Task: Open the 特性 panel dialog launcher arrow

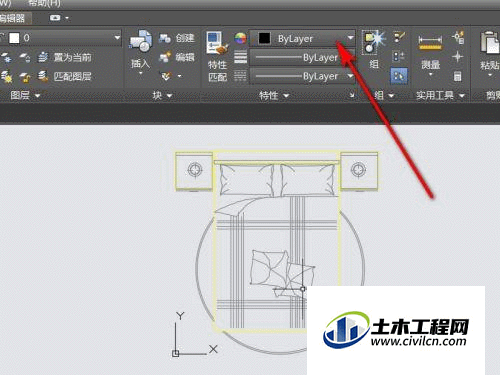Action: (x=352, y=96)
